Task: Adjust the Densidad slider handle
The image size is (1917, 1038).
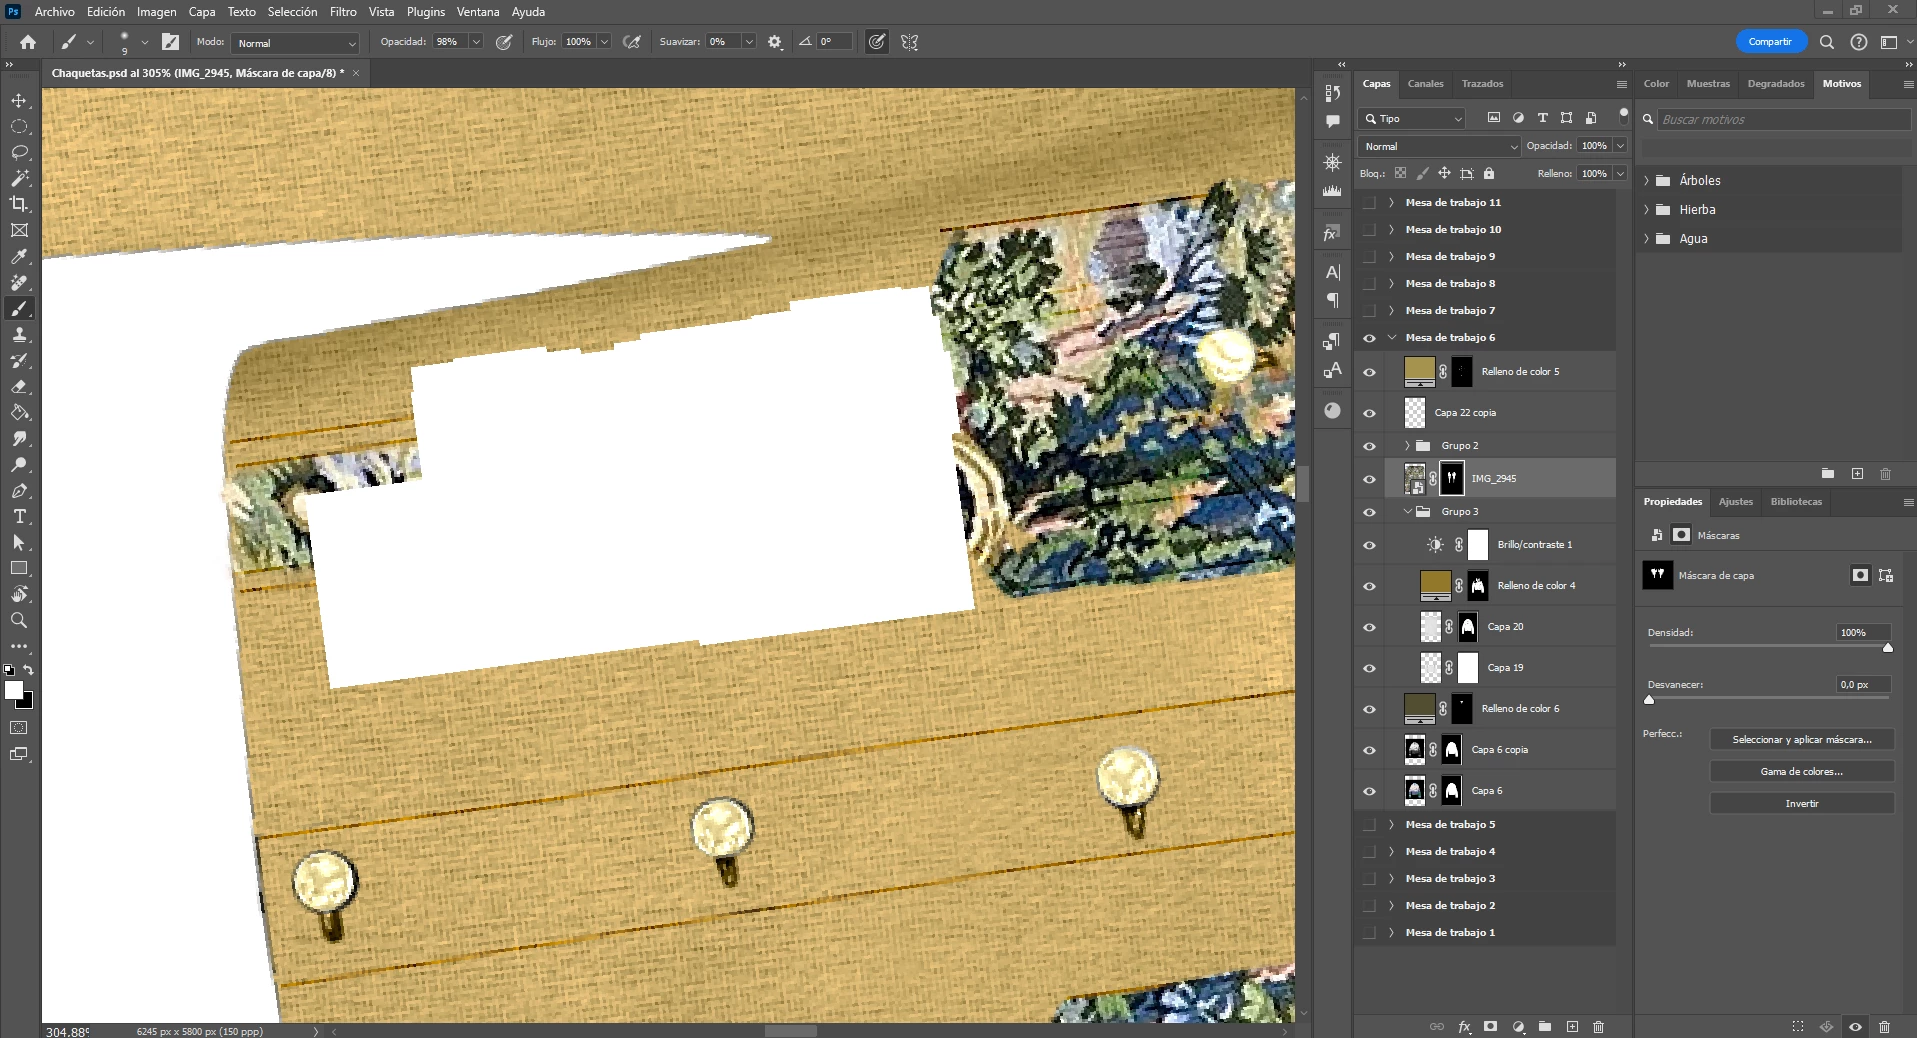Action: tap(1888, 648)
